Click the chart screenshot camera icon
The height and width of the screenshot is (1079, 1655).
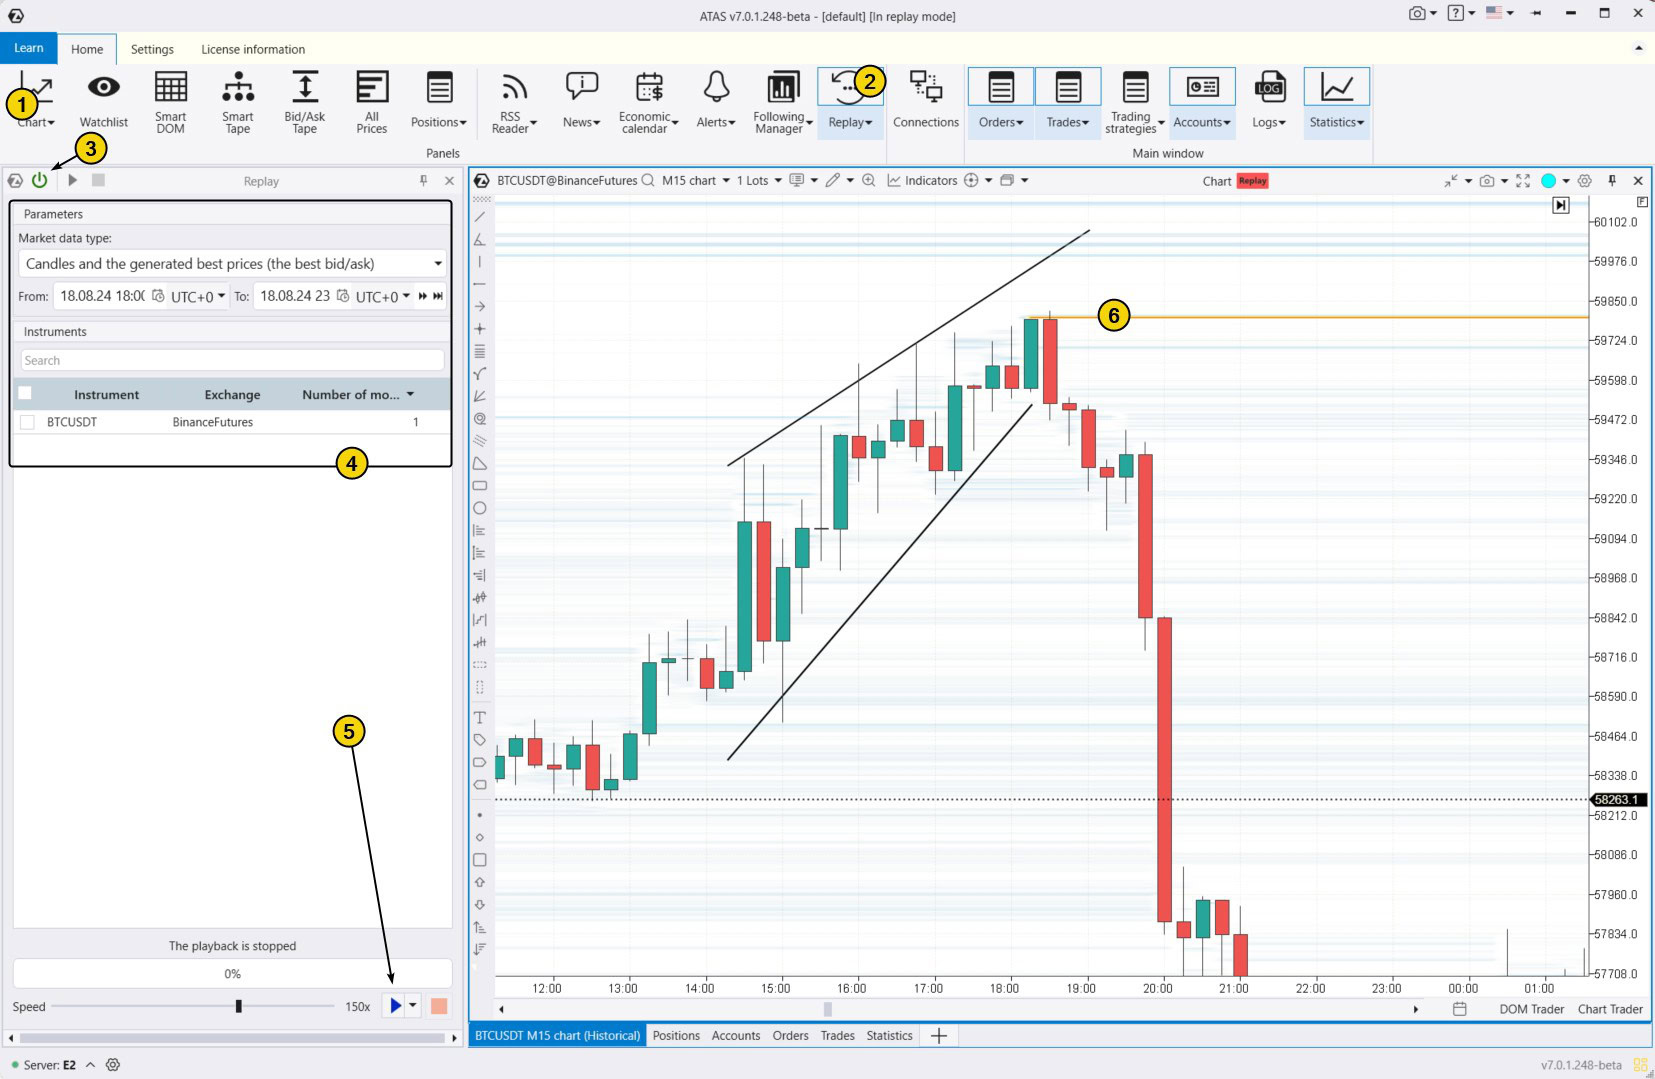[1489, 181]
